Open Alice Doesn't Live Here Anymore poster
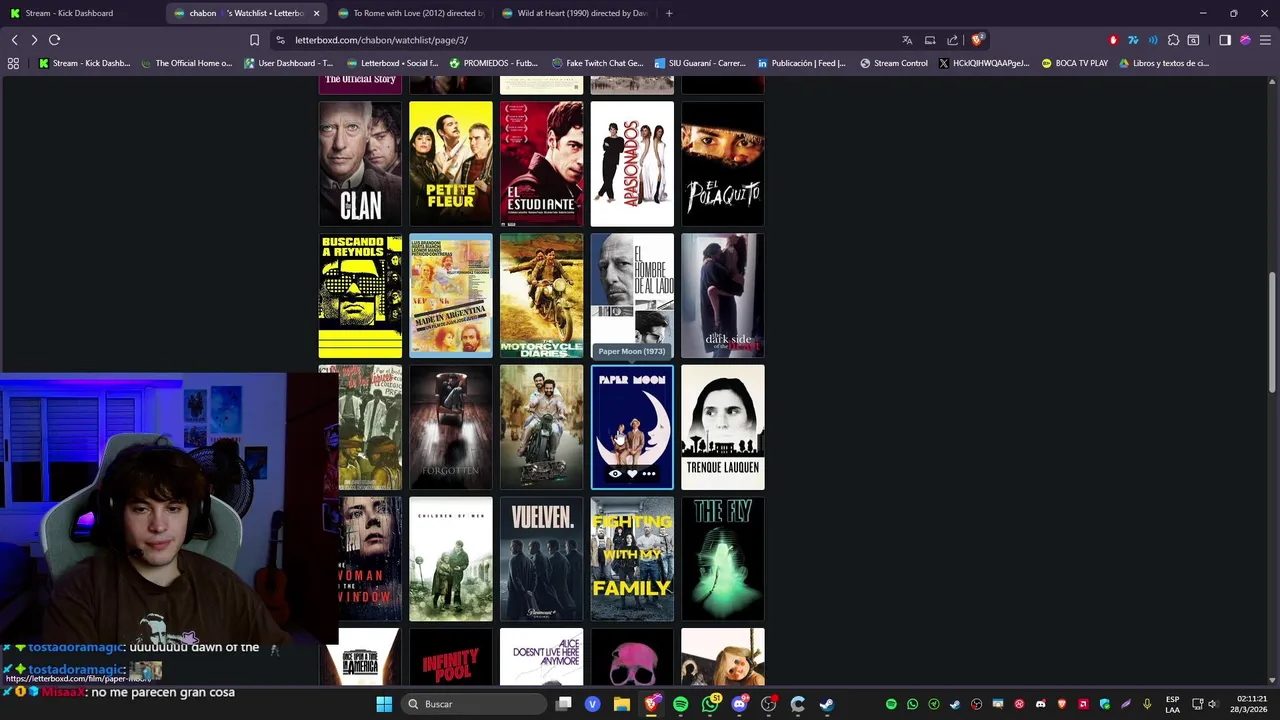Viewport: 1280px width, 720px height. 541,657
